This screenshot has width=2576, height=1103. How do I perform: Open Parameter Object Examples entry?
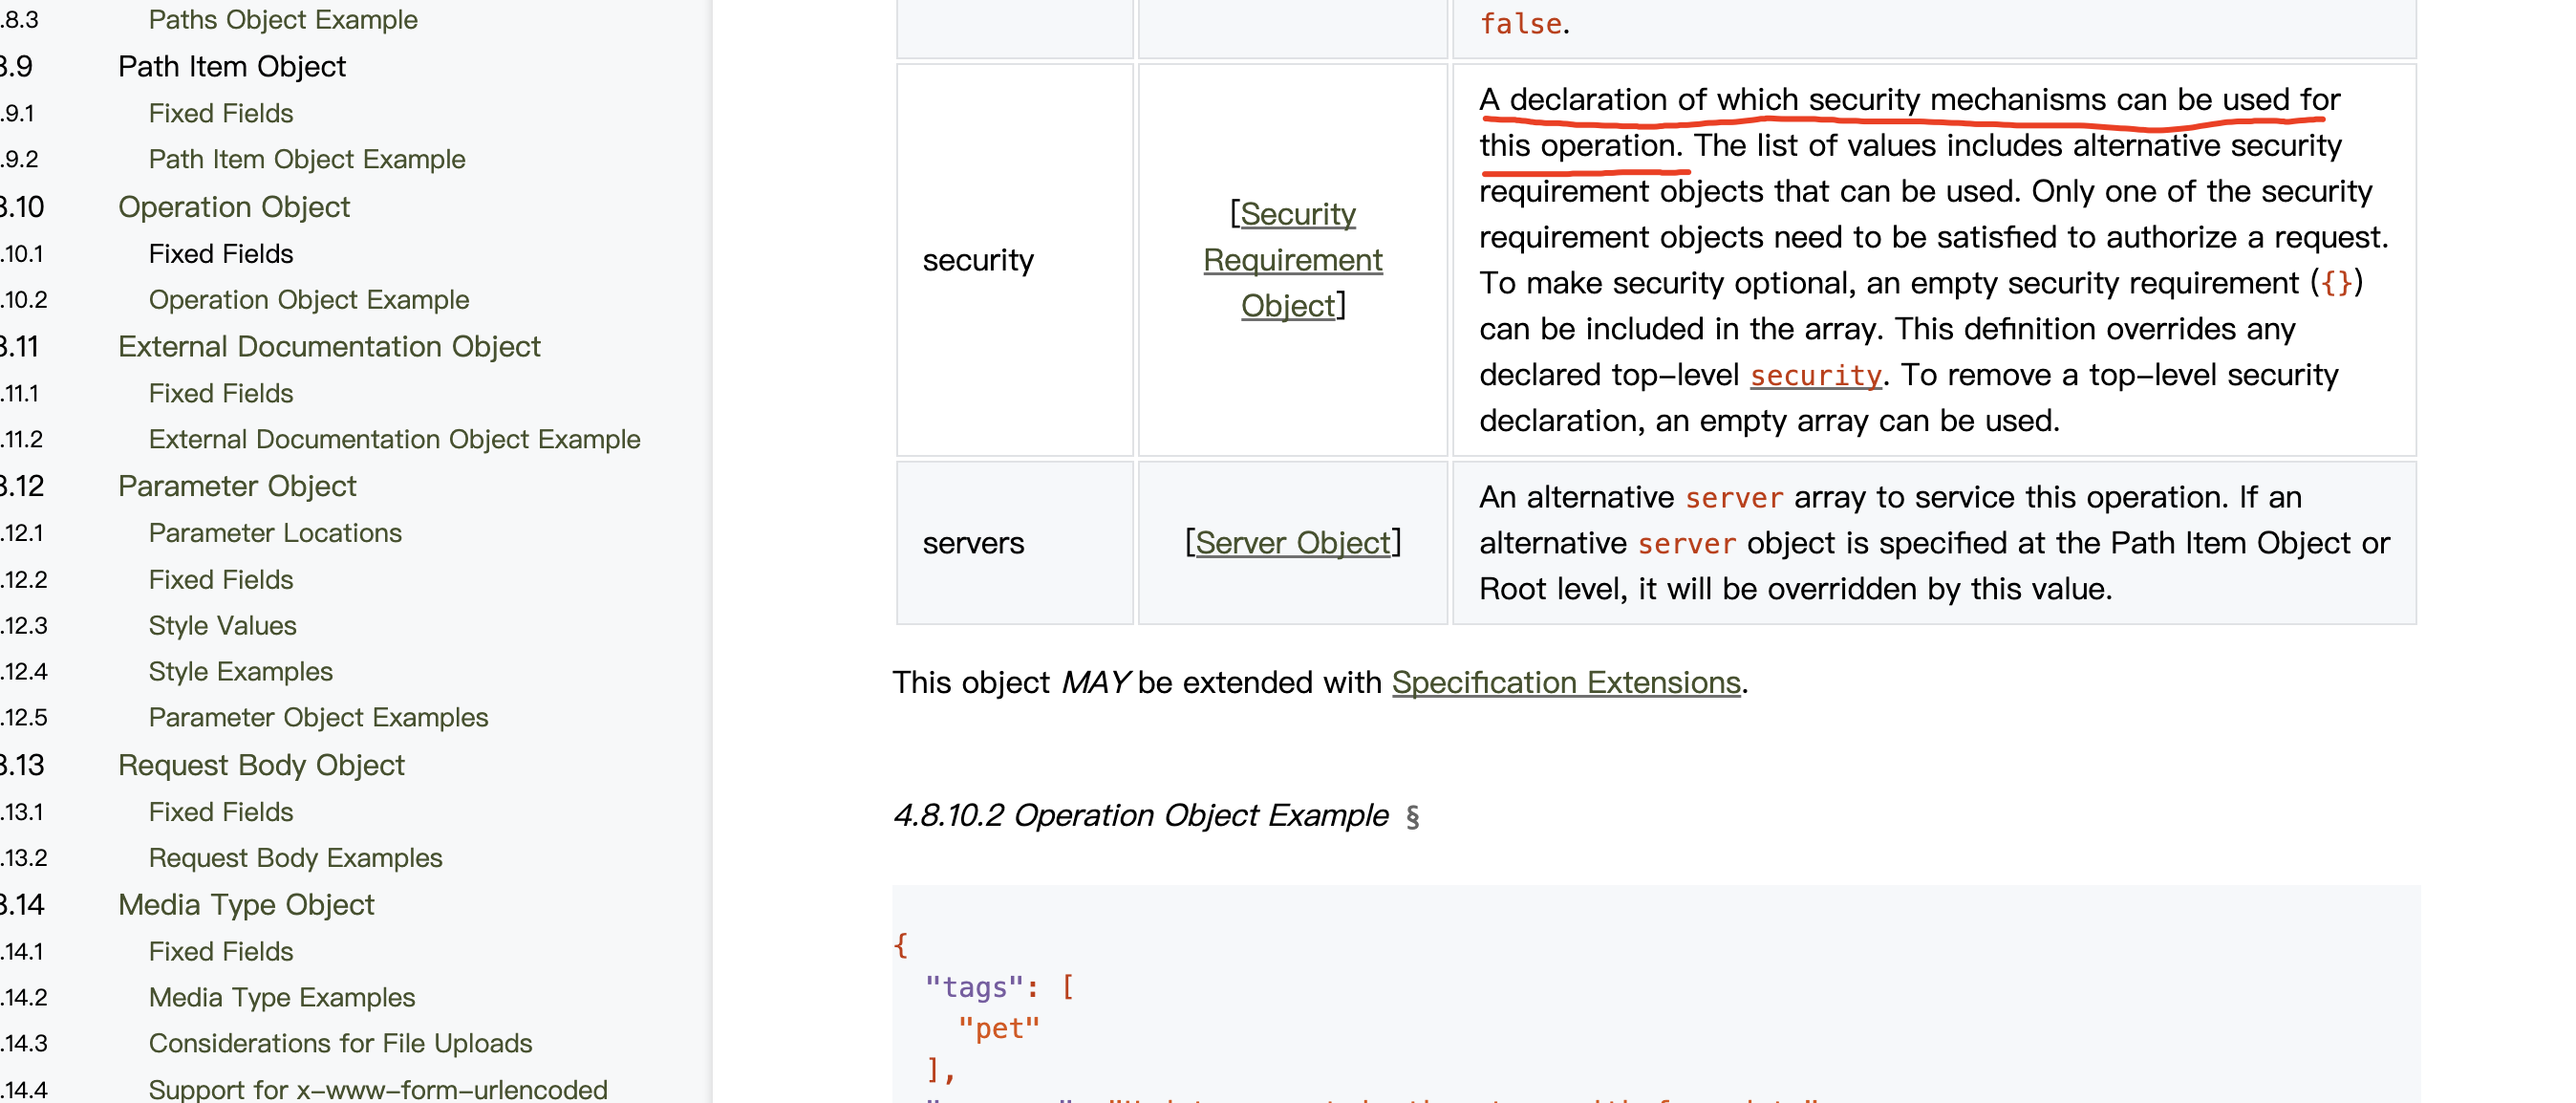point(318,717)
